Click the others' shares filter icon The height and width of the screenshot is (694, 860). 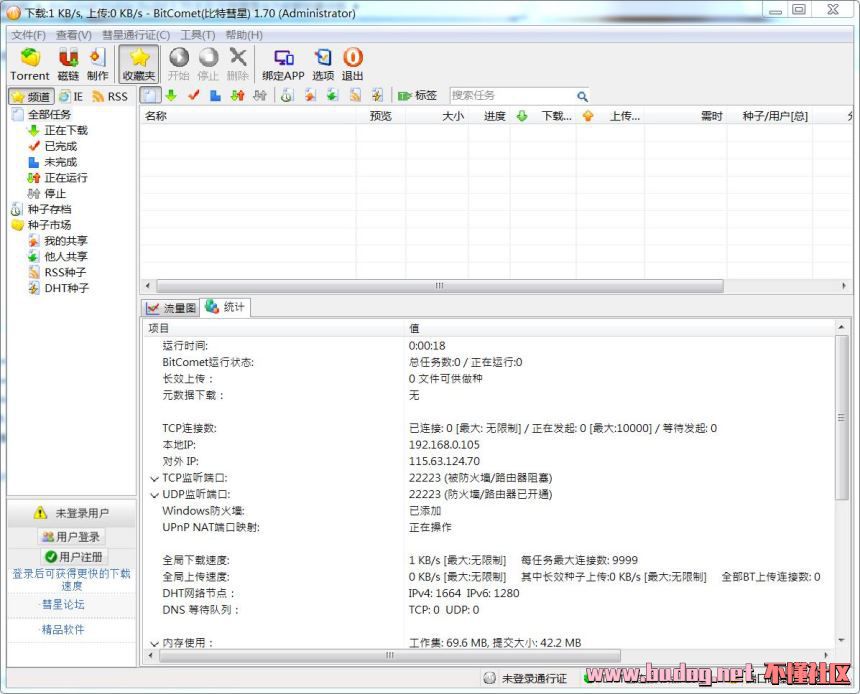(332, 95)
